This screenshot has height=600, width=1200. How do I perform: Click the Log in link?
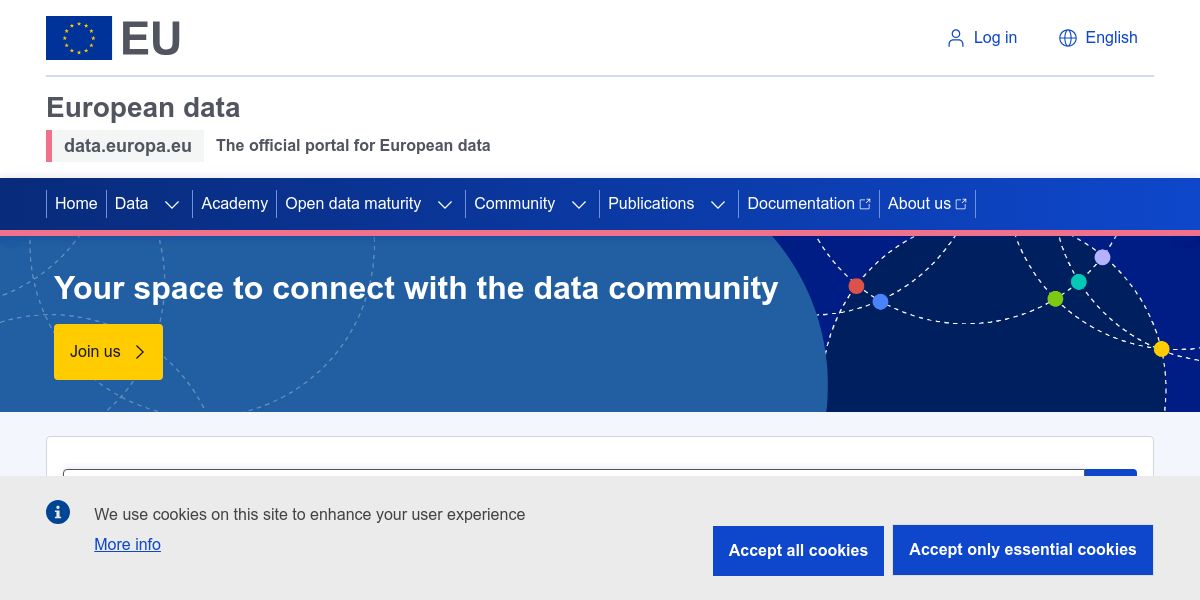pos(995,38)
